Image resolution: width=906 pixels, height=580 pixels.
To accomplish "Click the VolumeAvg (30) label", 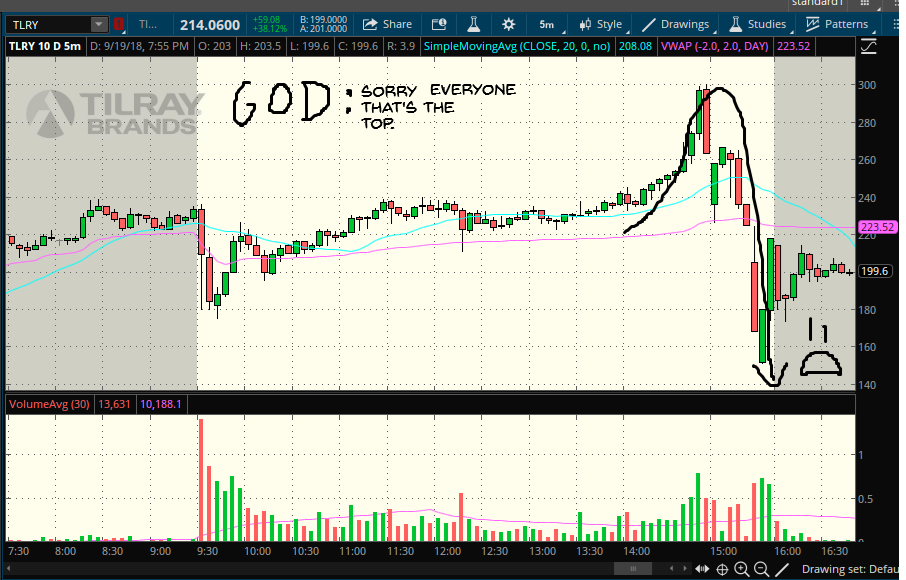I will click(x=49, y=404).
